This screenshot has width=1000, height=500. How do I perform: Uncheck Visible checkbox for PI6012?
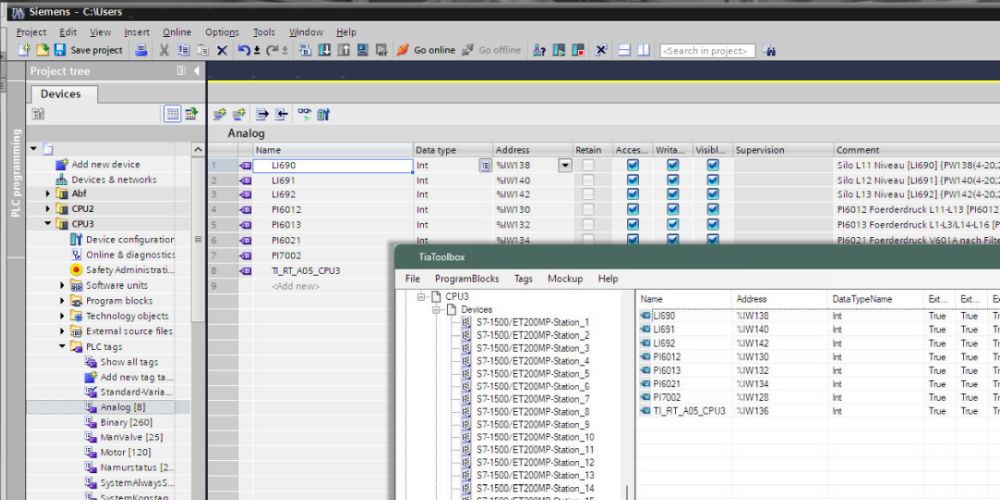[713, 209]
